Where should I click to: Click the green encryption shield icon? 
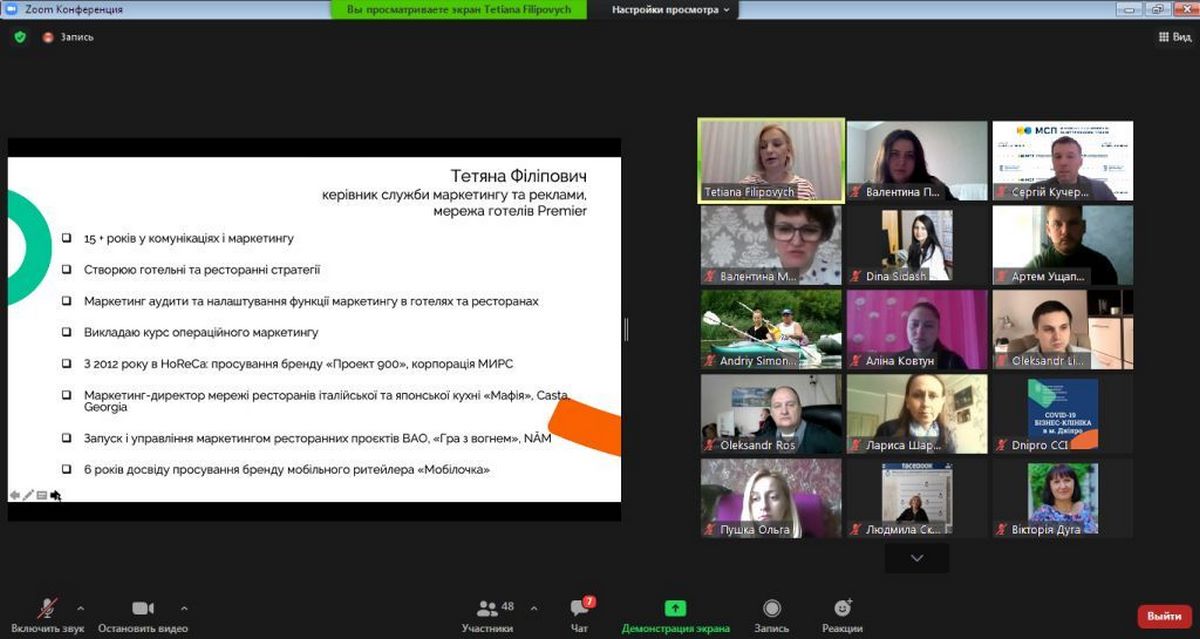[x=20, y=37]
